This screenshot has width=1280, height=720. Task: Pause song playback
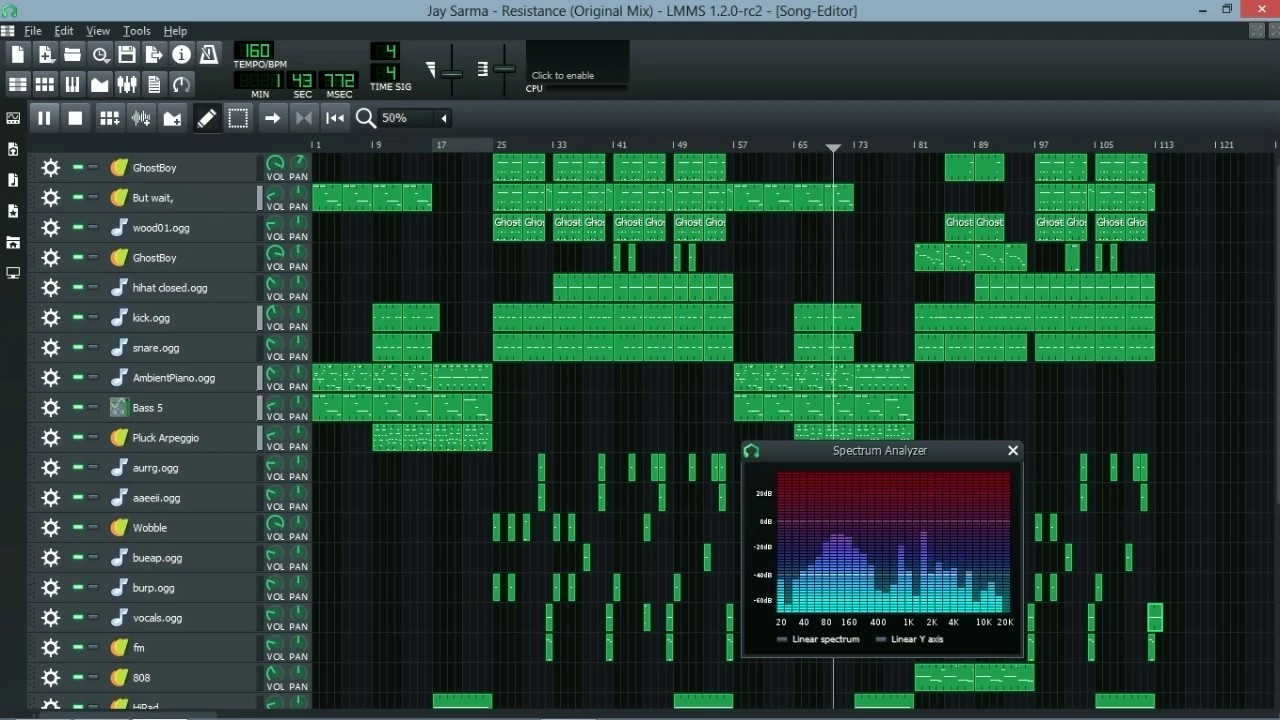click(44, 118)
